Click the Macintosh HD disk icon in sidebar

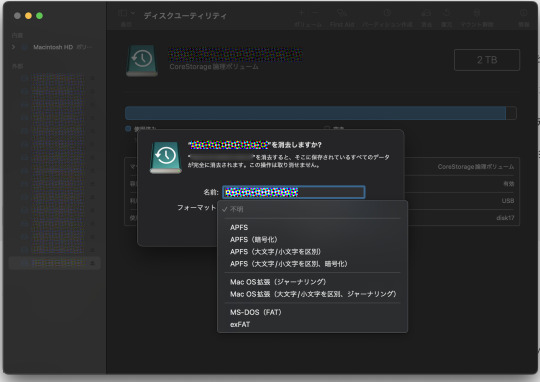[24, 47]
